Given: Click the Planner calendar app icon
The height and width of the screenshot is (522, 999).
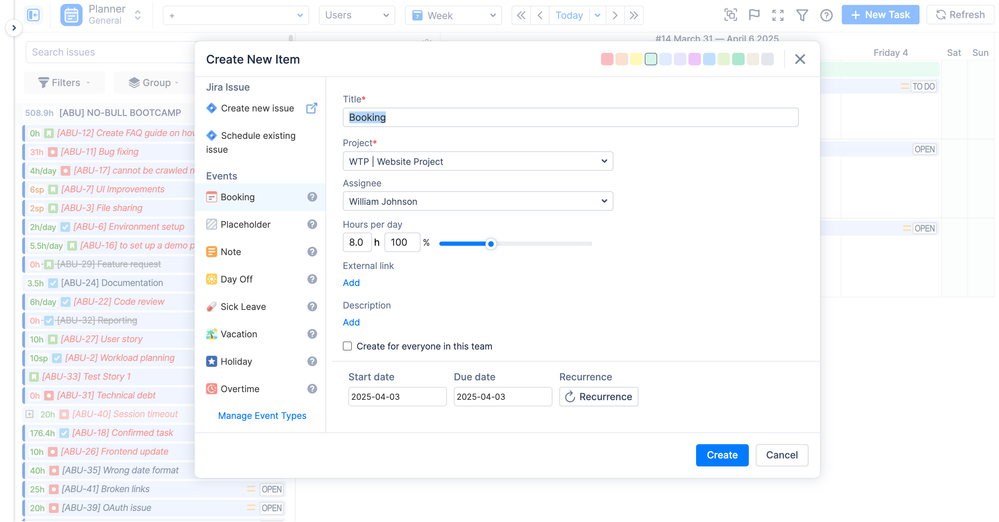Looking at the screenshot, I should point(71,15).
